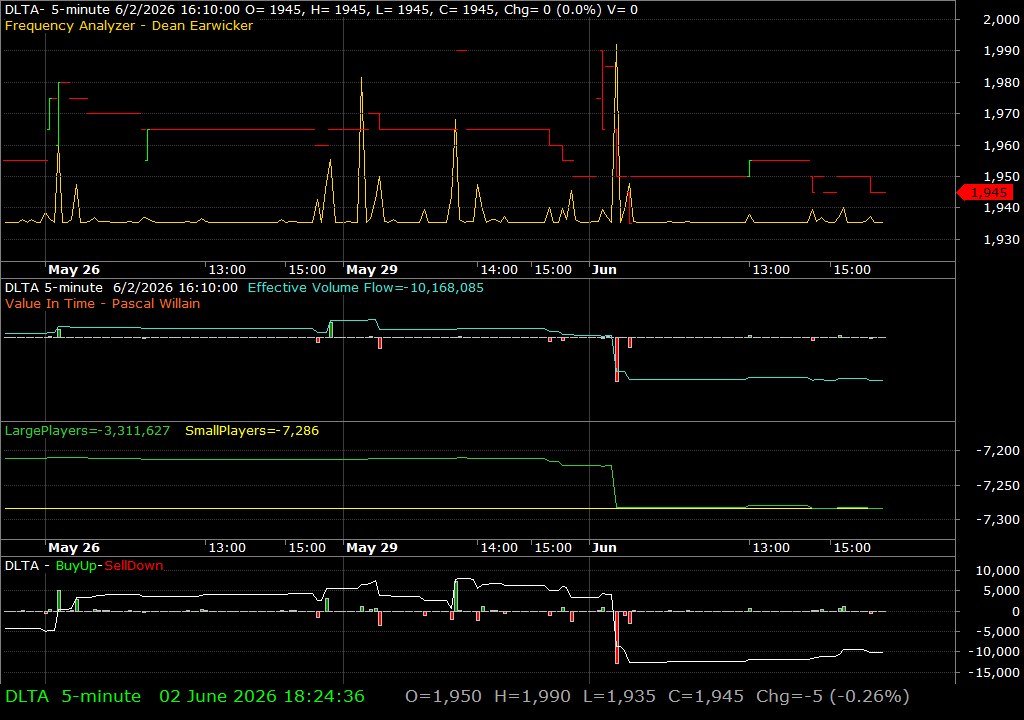Click the Chg=-5 (-0.26%) status value
Image resolution: width=1024 pixels, height=720 pixels.
833,696
